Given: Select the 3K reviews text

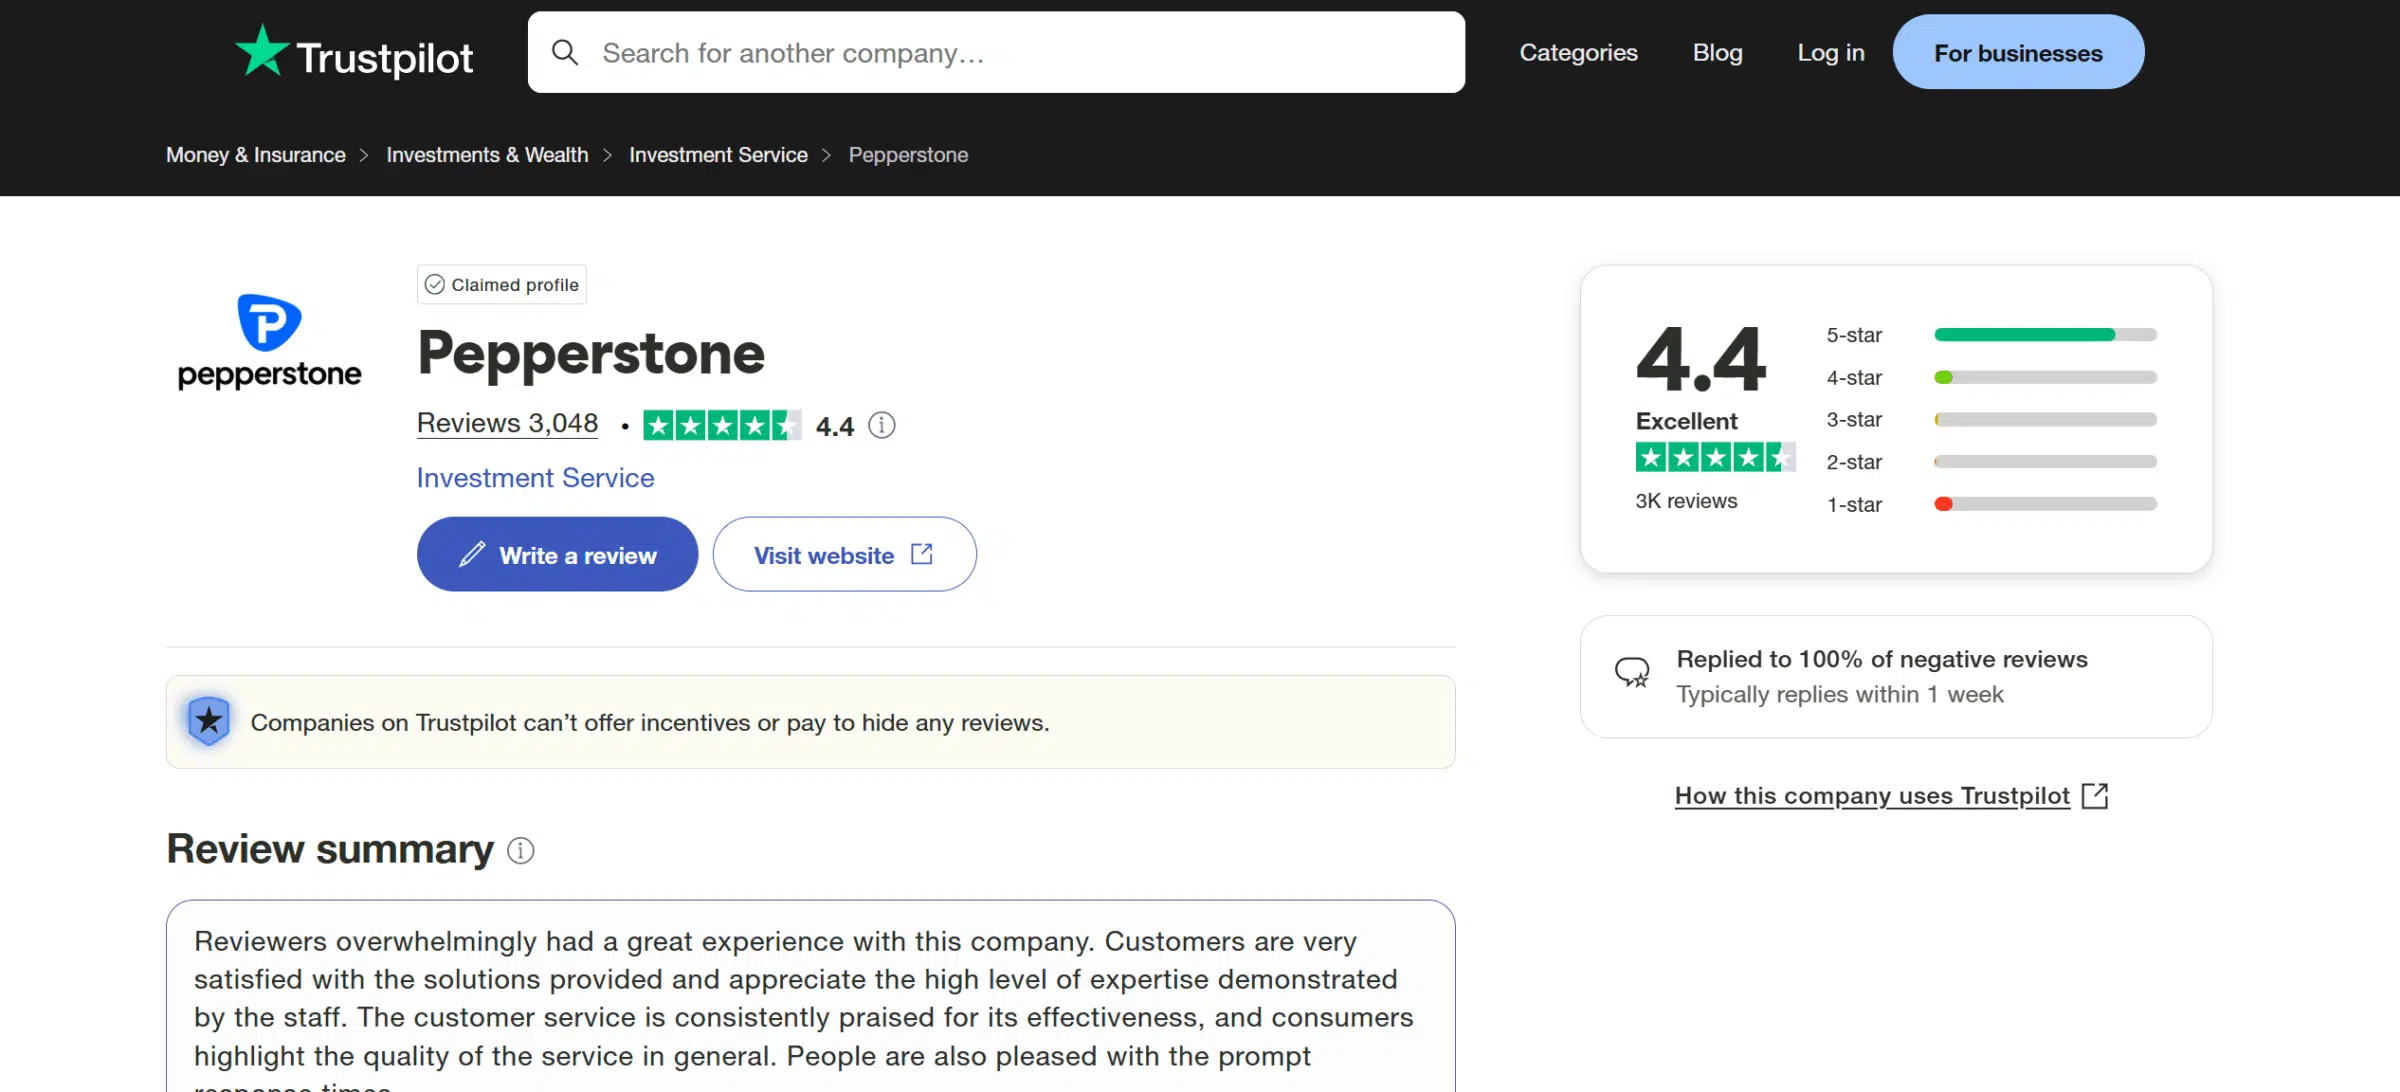Looking at the screenshot, I should pos(1686,501).
